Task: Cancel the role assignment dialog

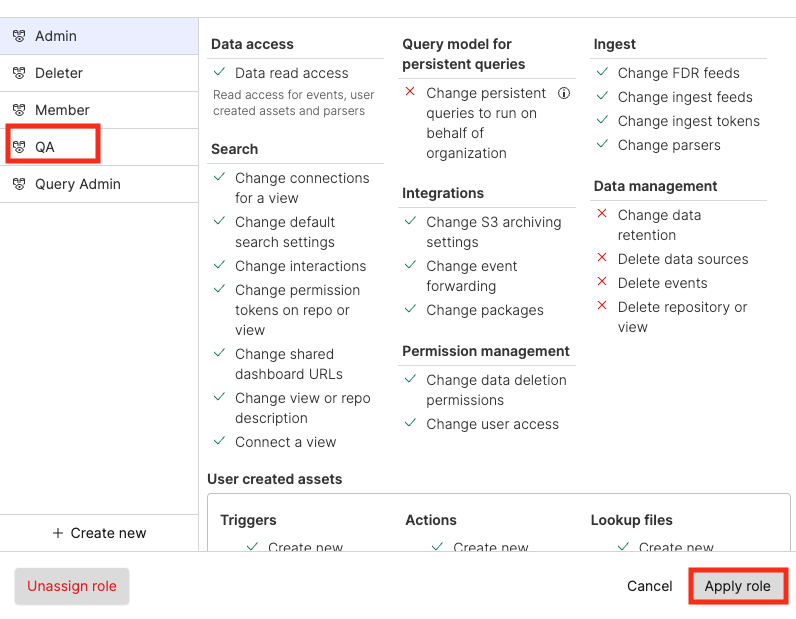Action: pos(650,586)
